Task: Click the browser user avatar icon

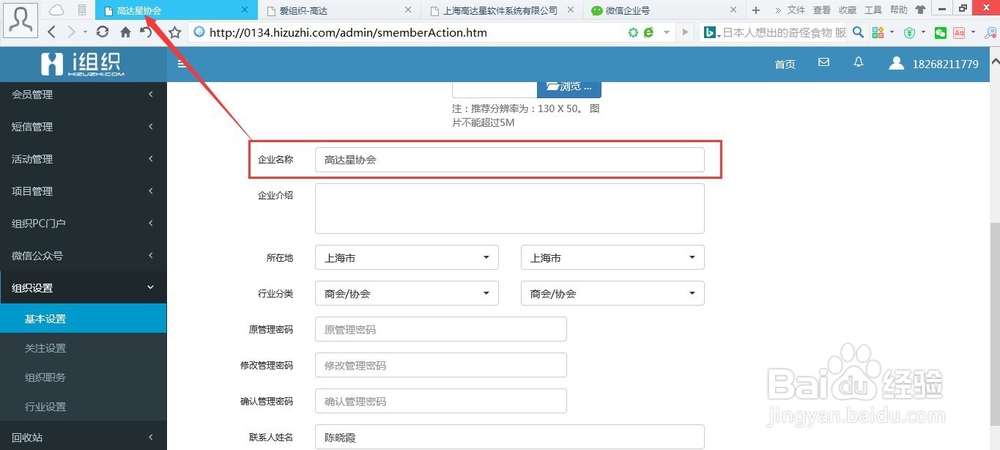Action: click(20, 20)
